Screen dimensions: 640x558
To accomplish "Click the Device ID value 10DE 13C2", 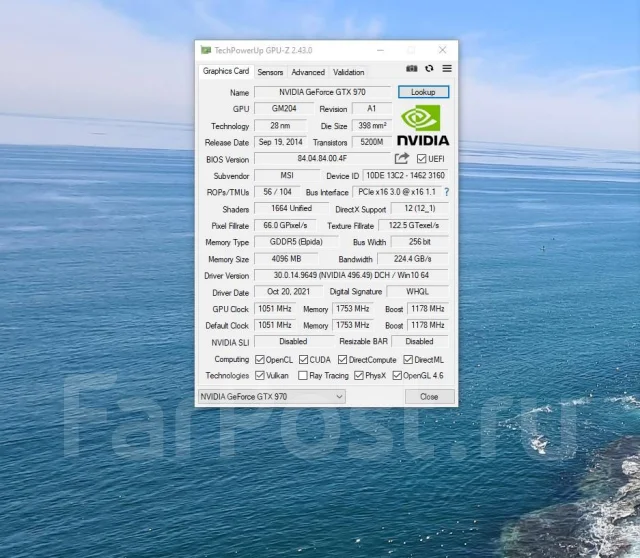I will click(x=405, y=176).
